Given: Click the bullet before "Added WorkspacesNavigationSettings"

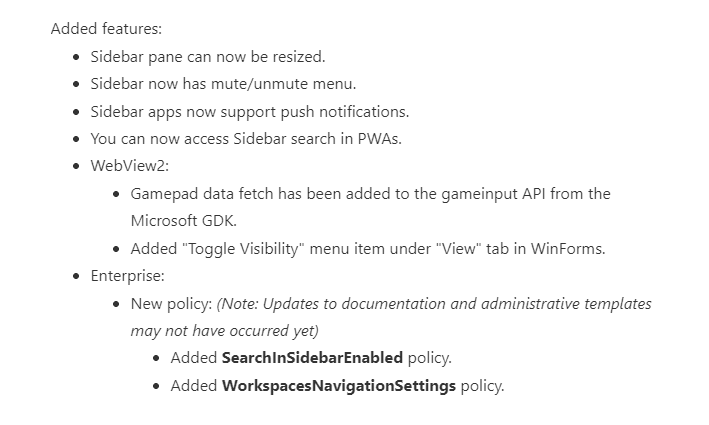Looking at the screenshot, I should pyautogui.click(x=156, y=387).
